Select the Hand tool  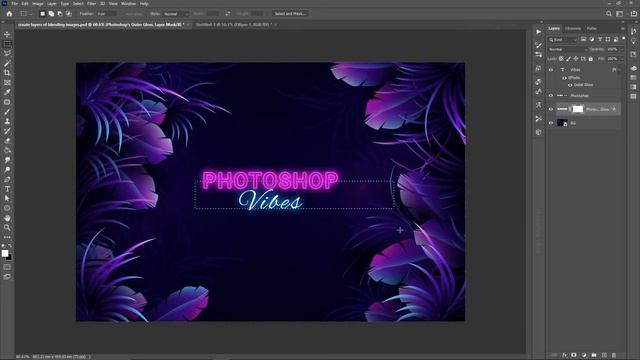tap(7, 218)
